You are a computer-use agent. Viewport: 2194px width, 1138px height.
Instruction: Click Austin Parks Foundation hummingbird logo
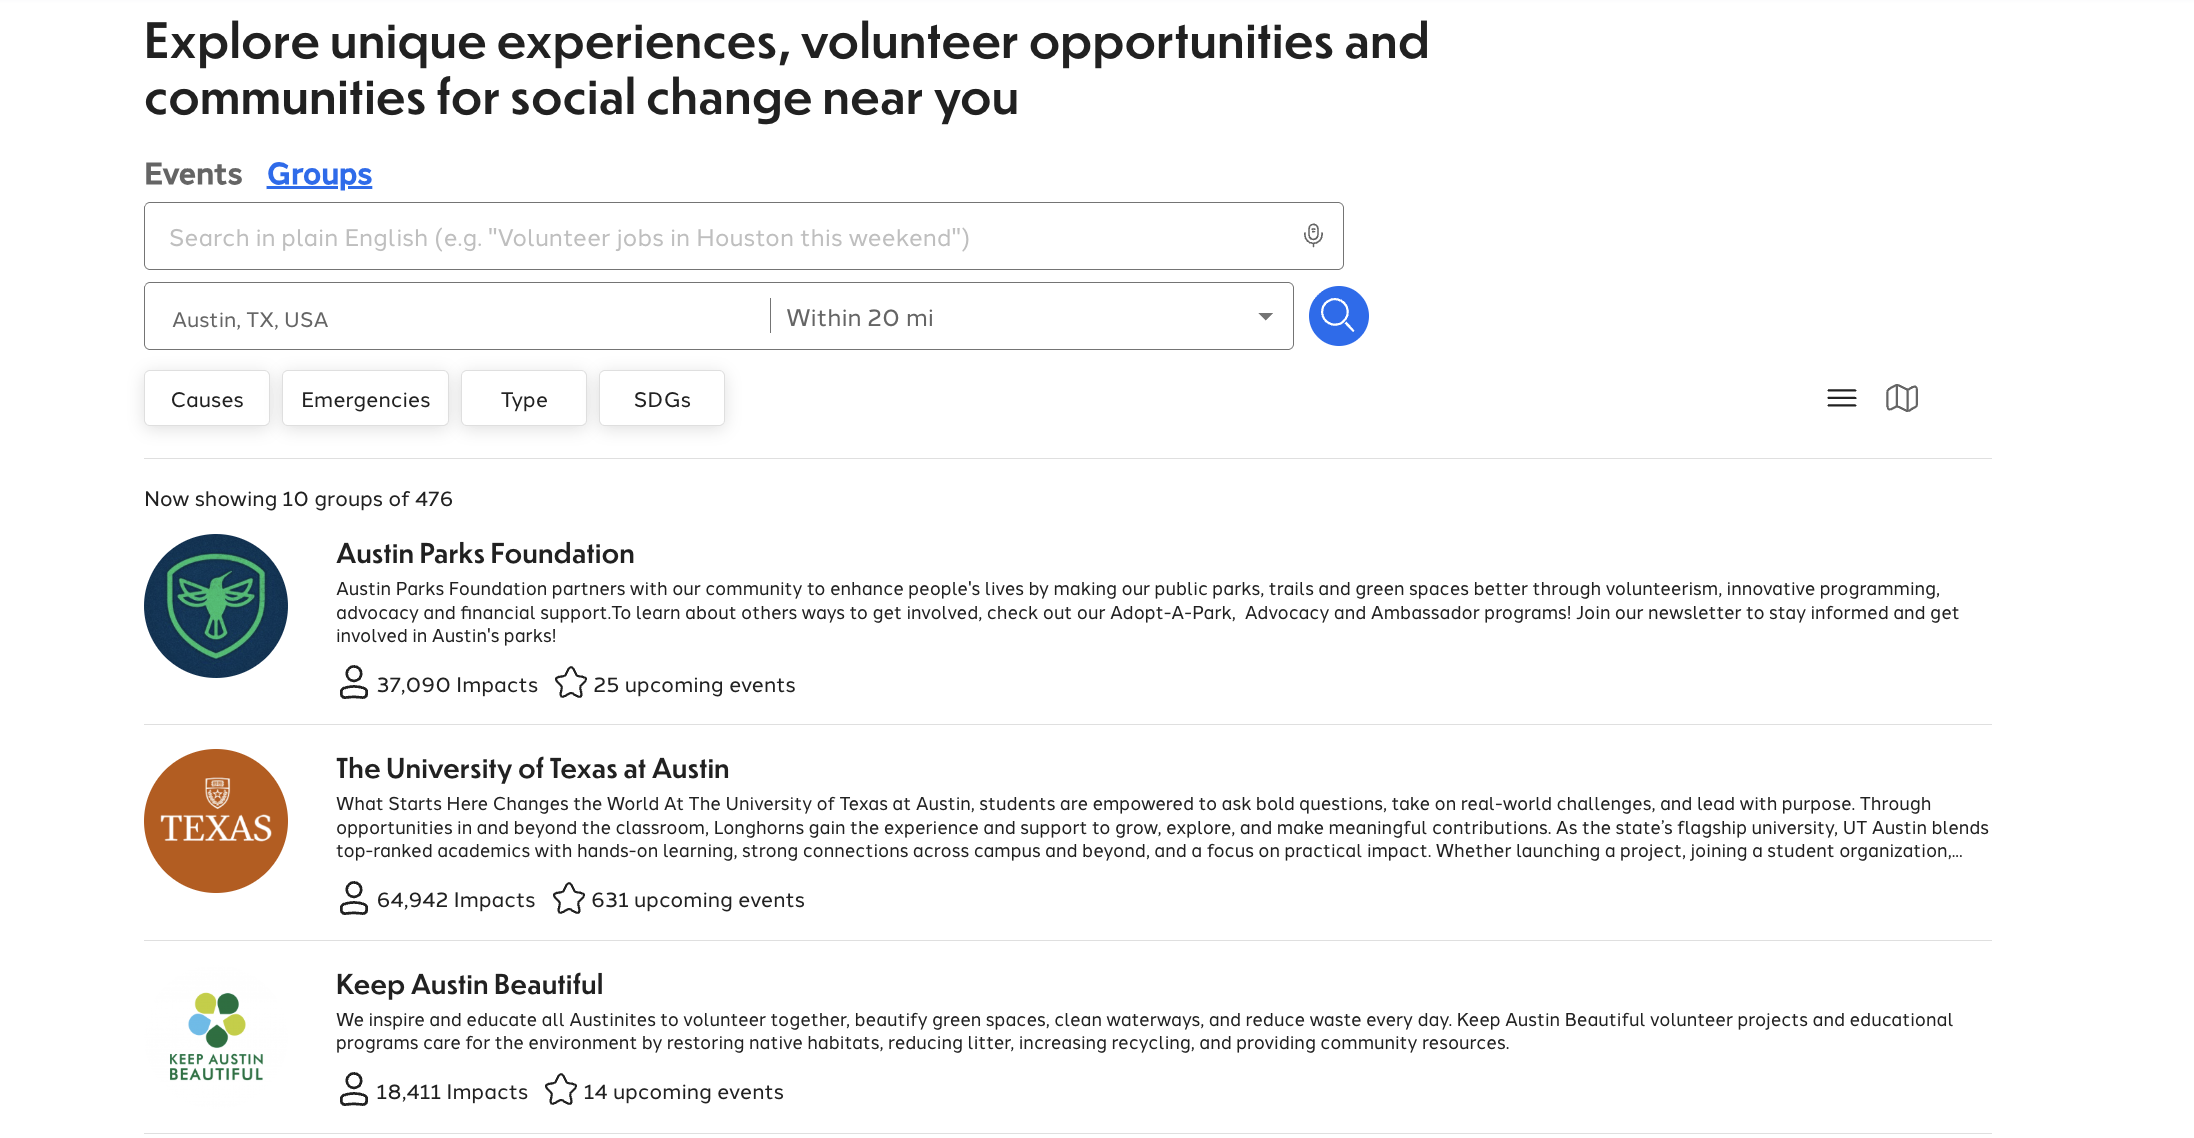point(216,606)
